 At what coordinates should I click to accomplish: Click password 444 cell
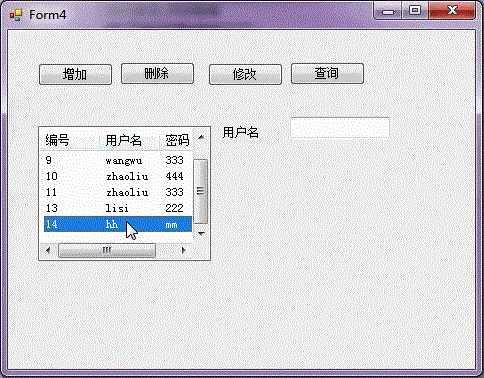[x=174, y=176]
